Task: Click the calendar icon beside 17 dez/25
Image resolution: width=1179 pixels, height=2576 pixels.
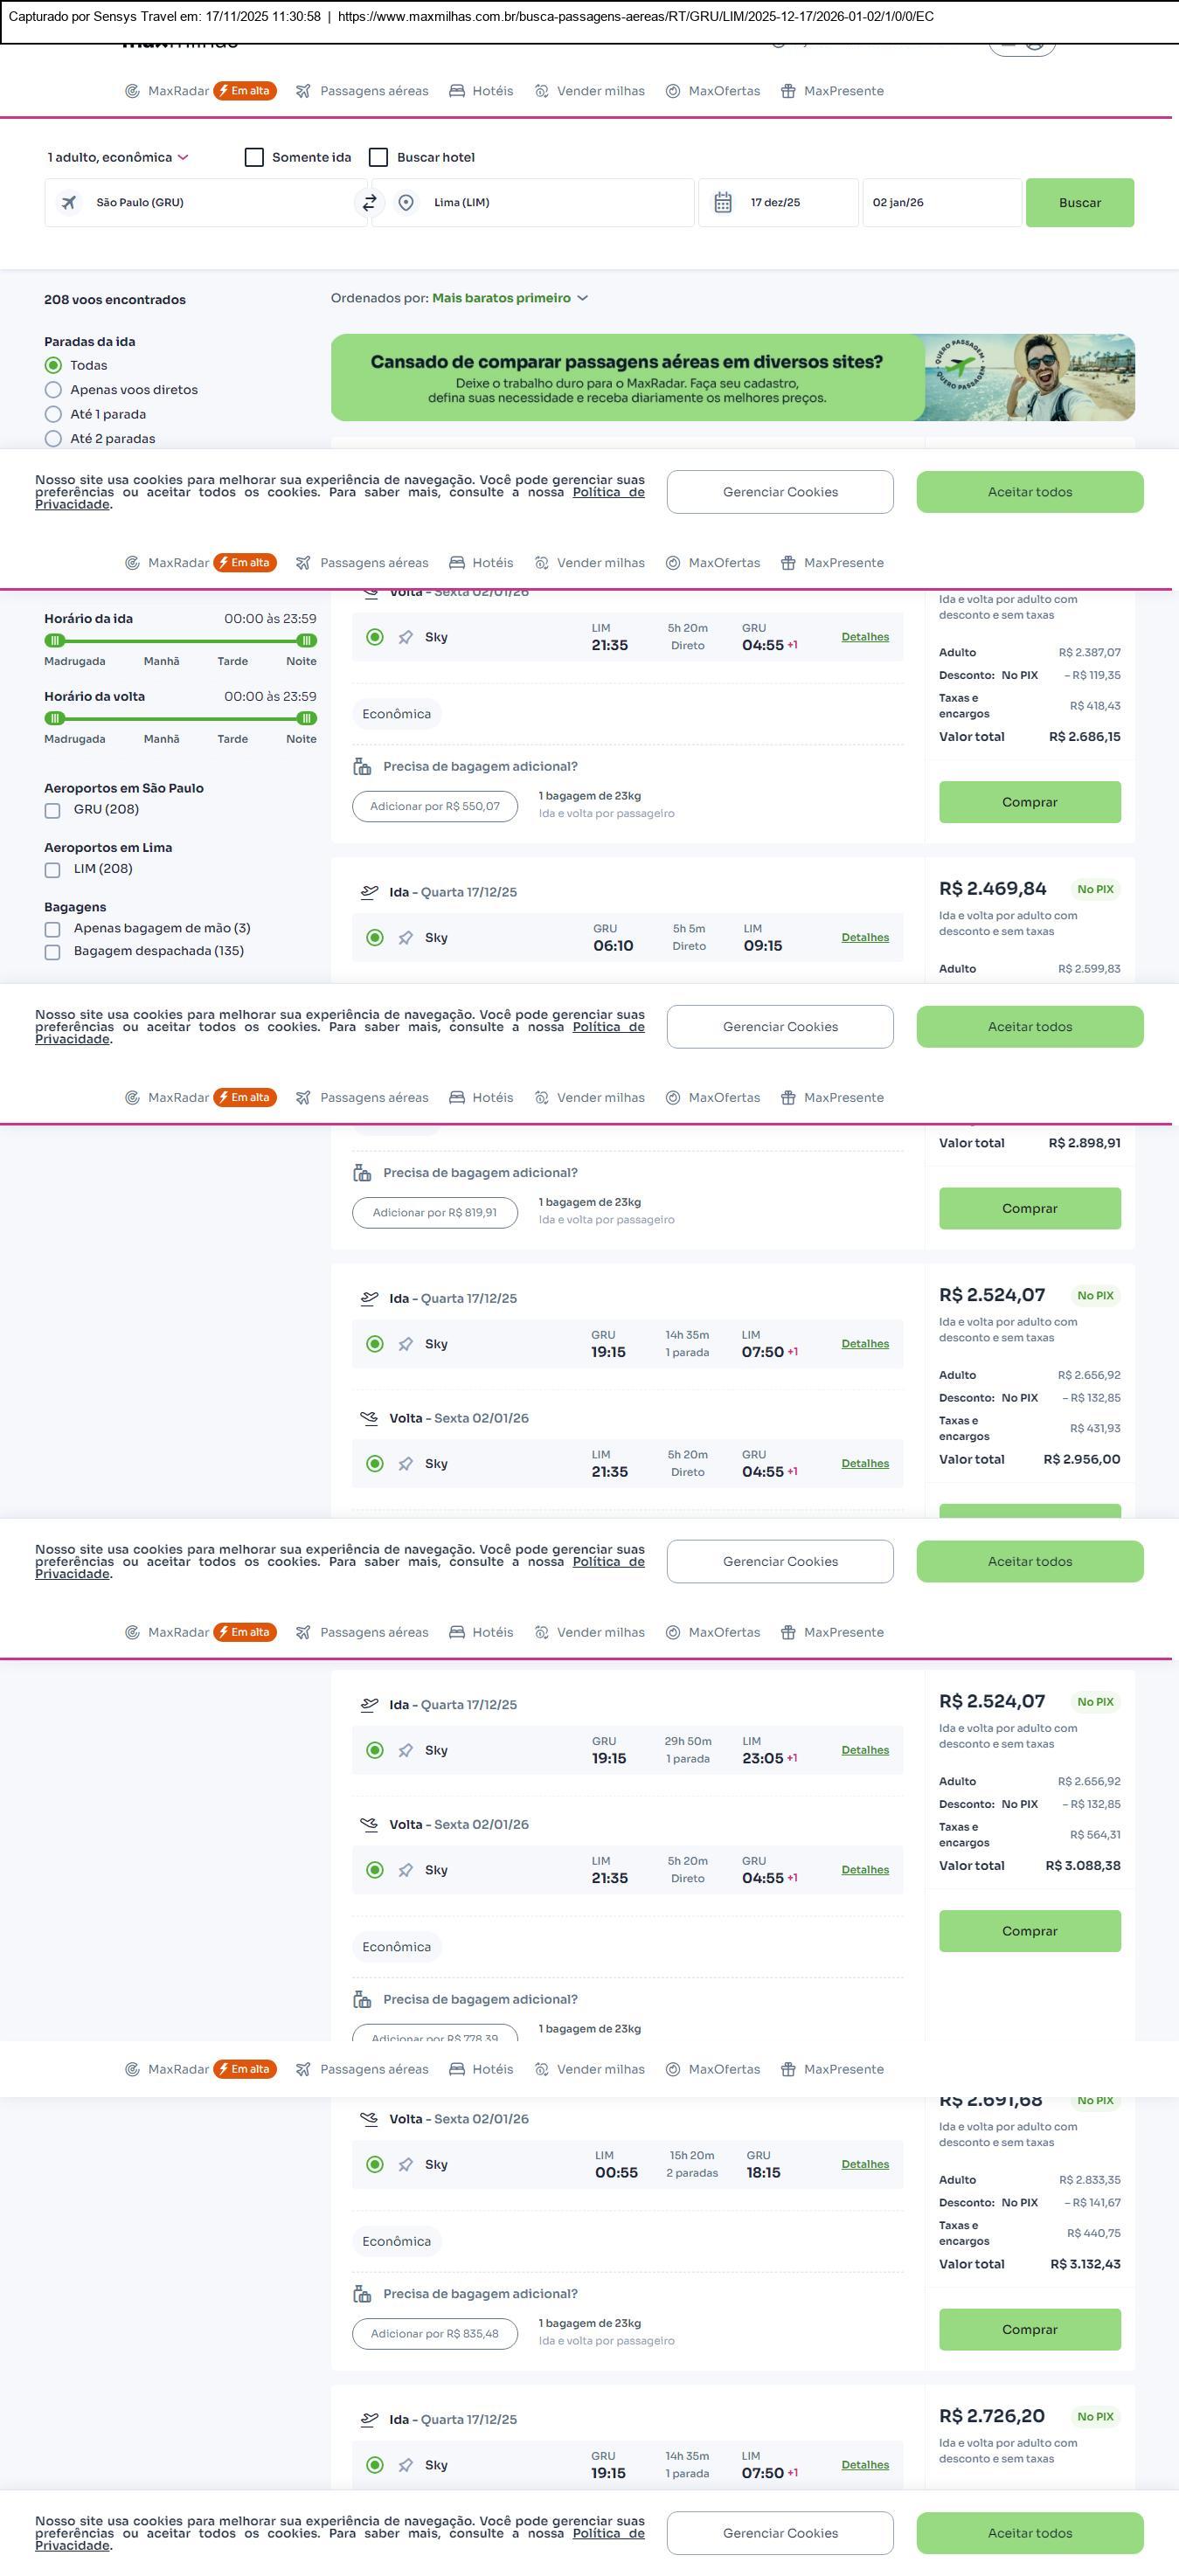Action: 723,203
